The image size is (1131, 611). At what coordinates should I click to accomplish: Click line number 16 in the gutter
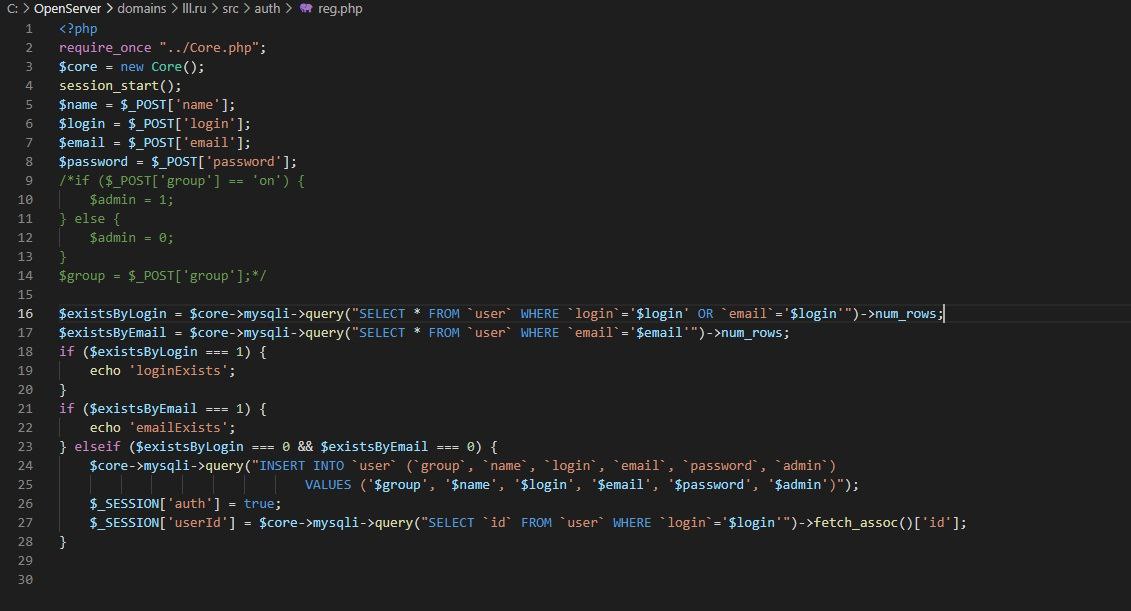(x=25, y=314)
